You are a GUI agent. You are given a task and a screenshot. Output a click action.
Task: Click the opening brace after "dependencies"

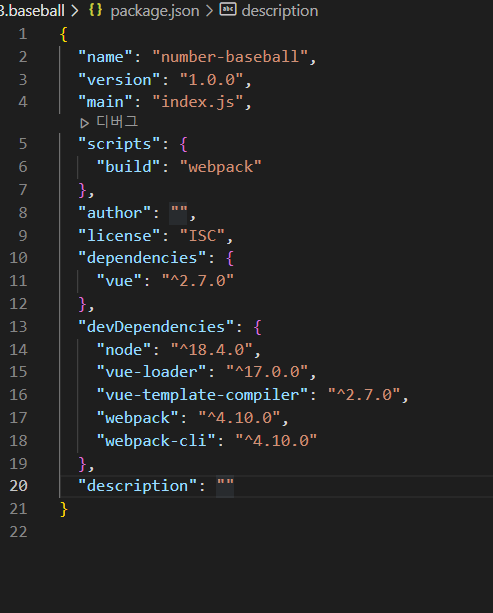click(x=229, y=258)
